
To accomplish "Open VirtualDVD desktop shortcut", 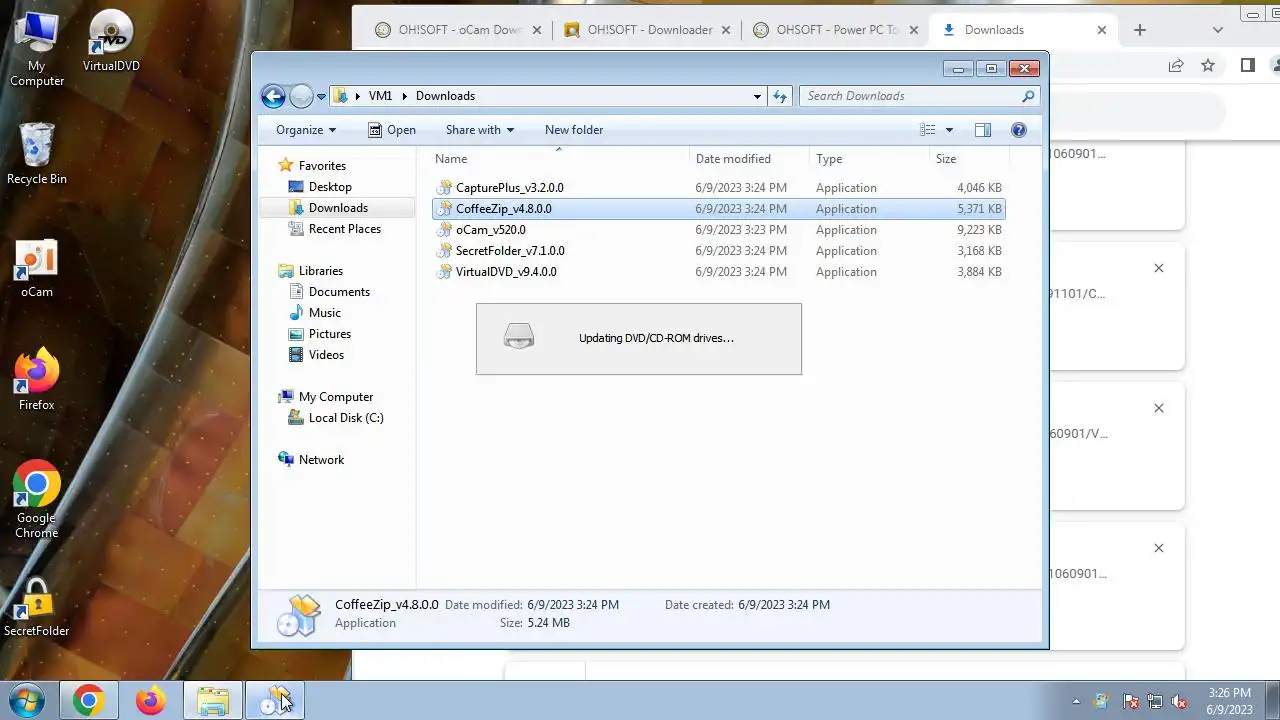I will 111,42.
